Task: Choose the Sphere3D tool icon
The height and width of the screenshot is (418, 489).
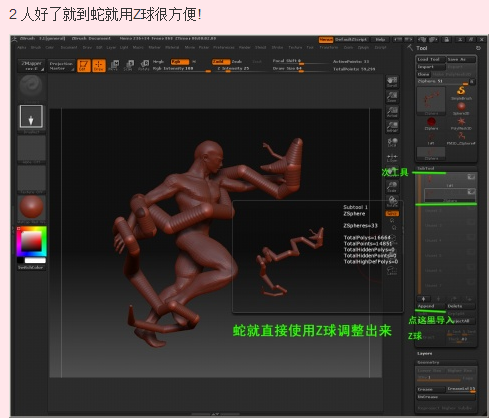Action: (461, 108)
